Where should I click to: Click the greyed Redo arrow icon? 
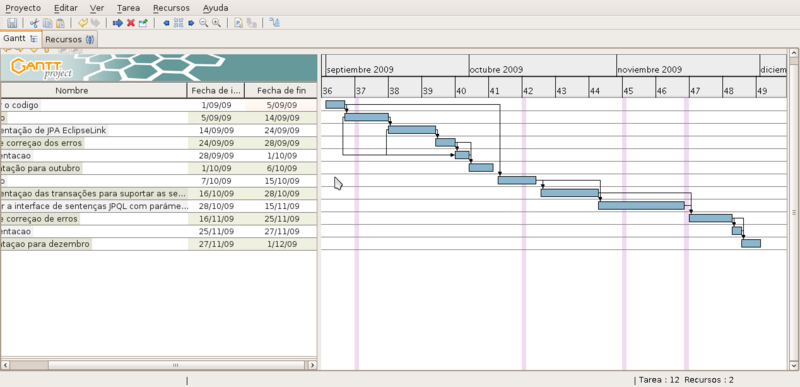click(x=95, y=23)
